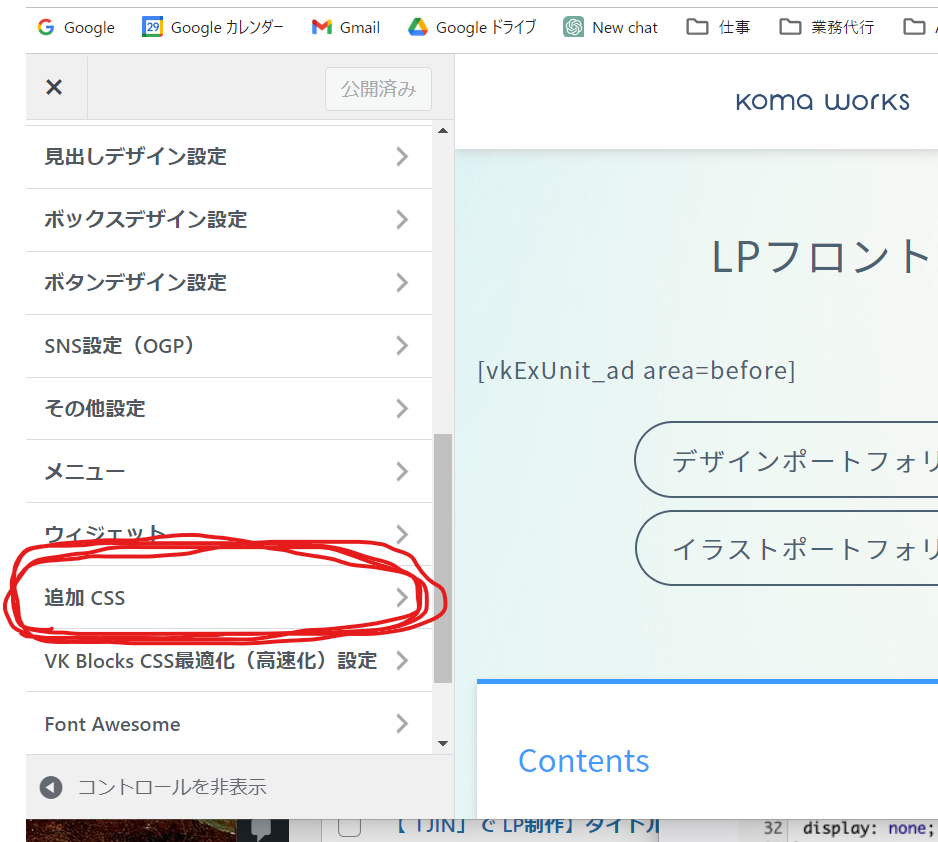The height and width of the screenshot is (842, 938).
Task: Close the customizer with the X icon
Action: point(54,88)
